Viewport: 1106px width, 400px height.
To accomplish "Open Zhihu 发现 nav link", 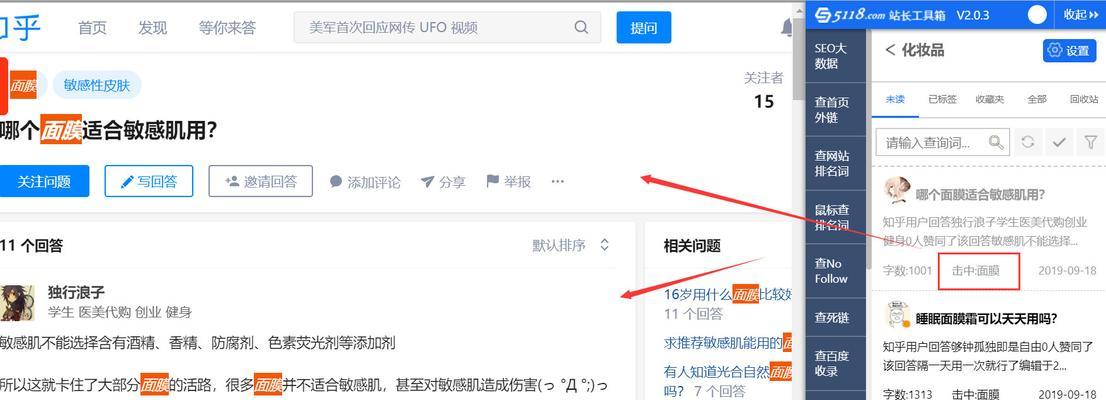I will [152, 28].
